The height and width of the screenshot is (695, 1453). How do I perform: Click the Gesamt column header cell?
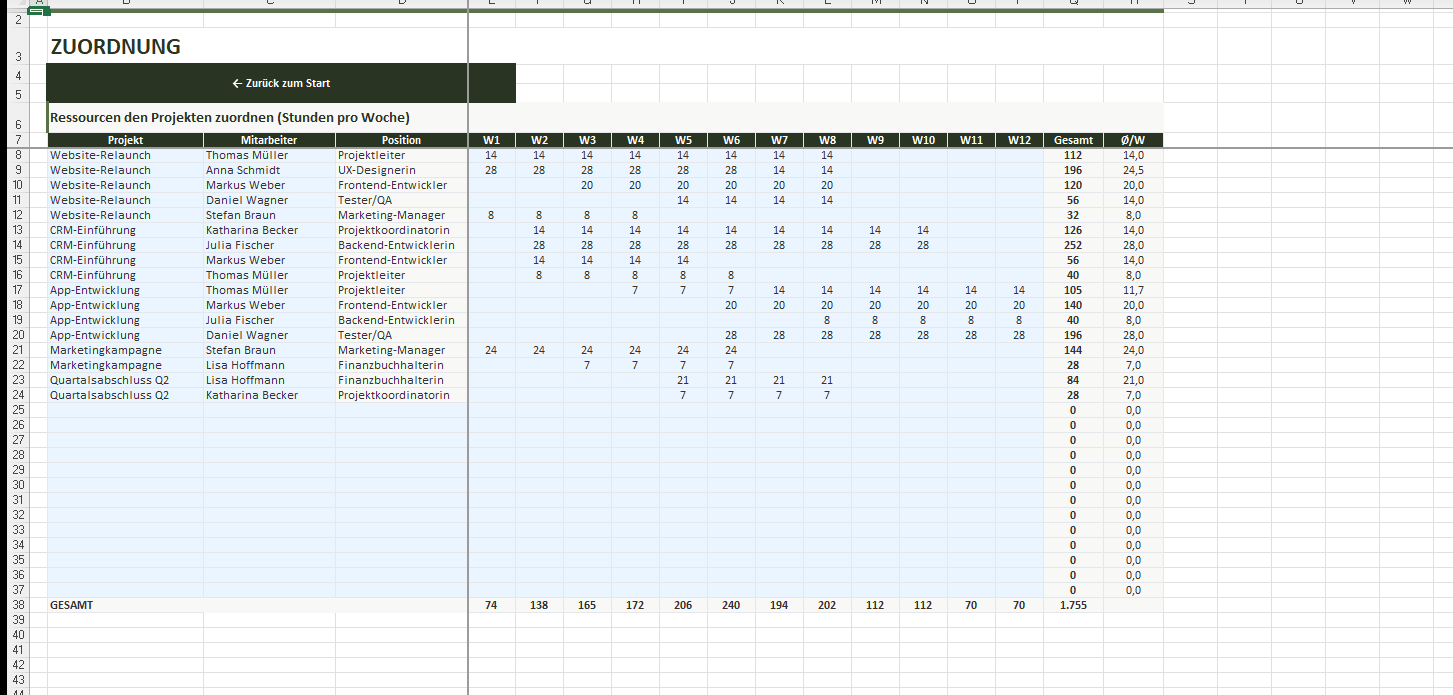(x=1073, y=140)
